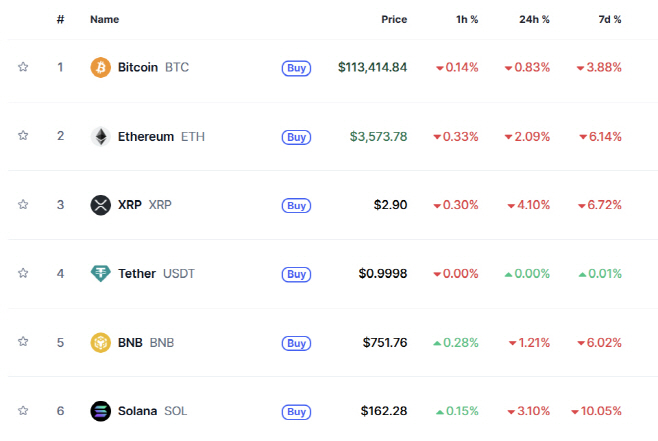
Task: Click the XRP black logo icon
Action: pos(101,205)
